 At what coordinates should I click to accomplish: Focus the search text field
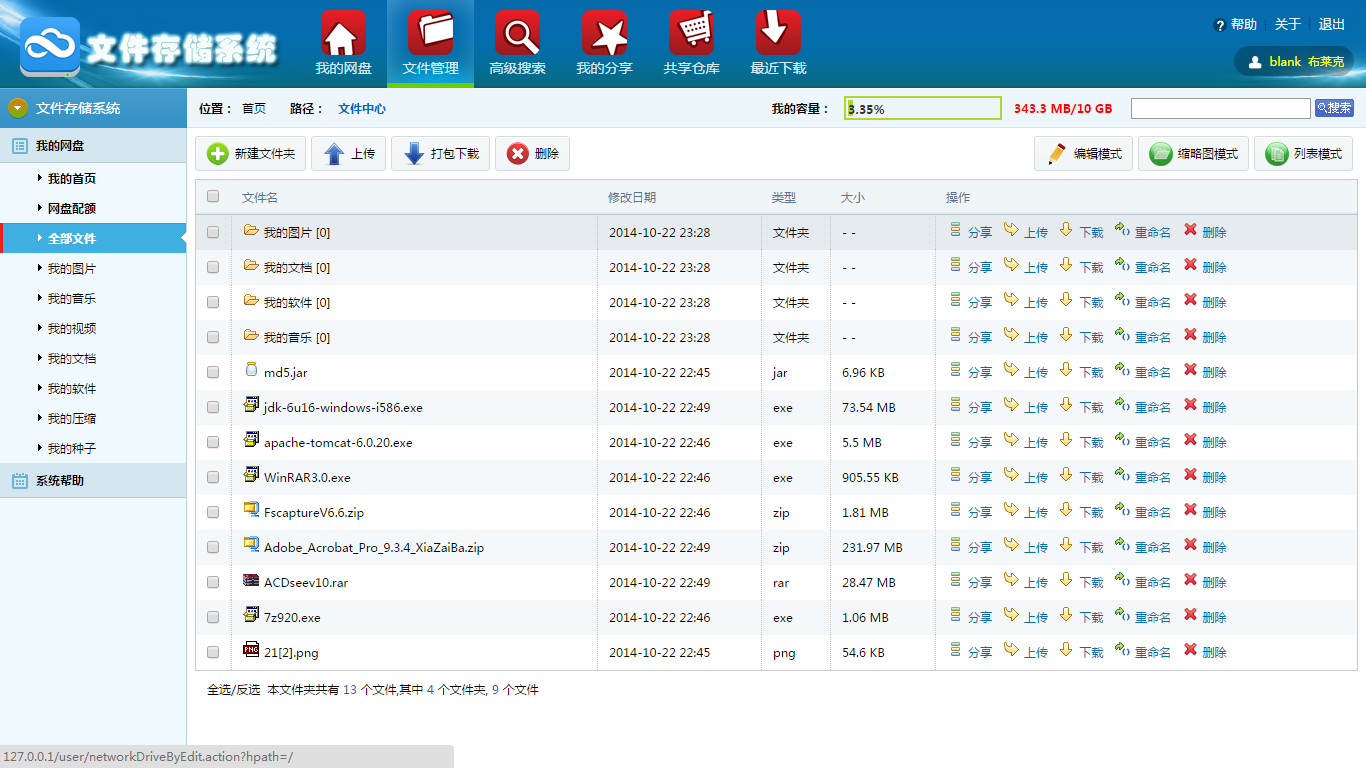[x=1221, y=108]
